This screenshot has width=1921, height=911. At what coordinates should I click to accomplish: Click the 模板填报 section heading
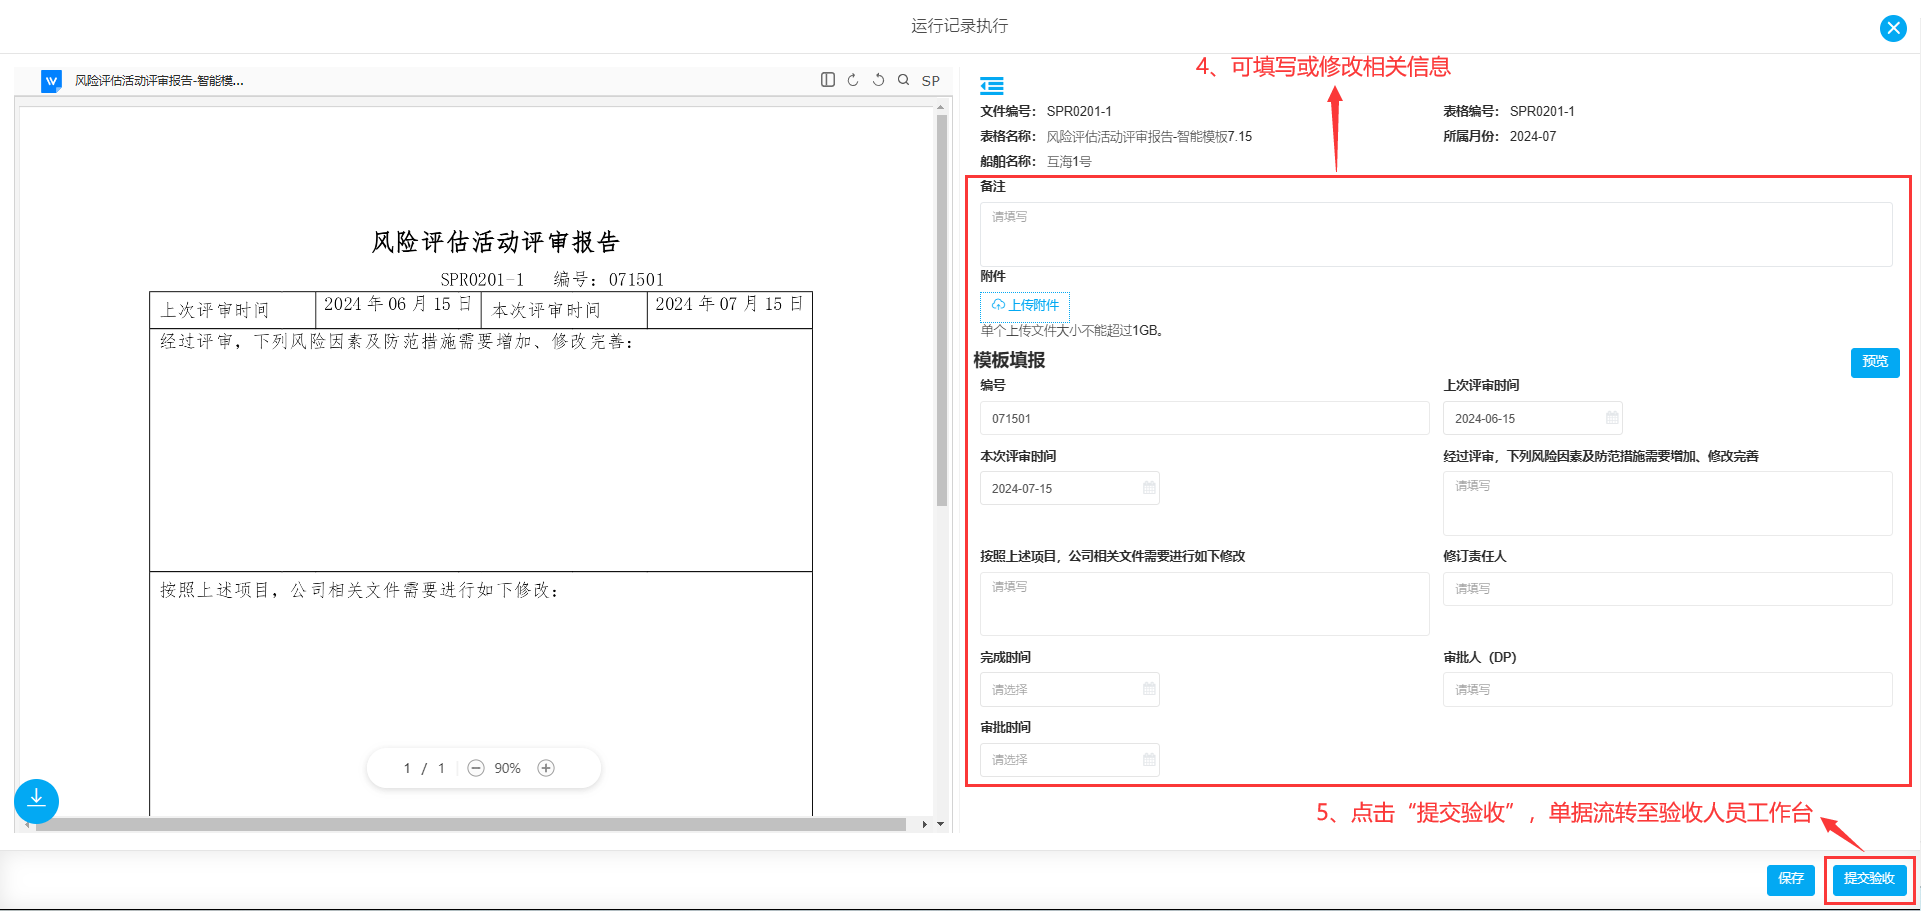pyautogui.click(x=1009, y=360)
